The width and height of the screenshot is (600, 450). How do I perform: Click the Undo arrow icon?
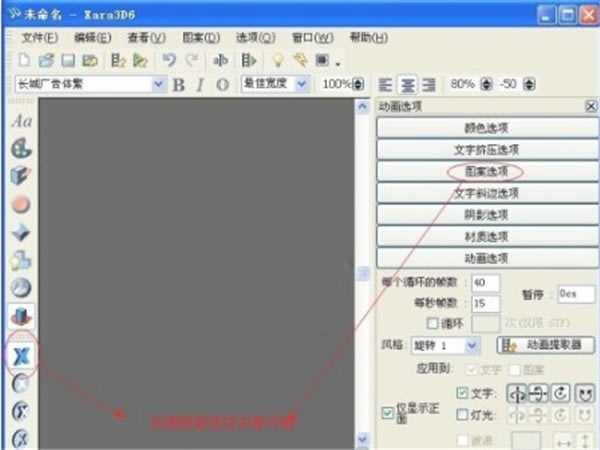coord(169,60)
